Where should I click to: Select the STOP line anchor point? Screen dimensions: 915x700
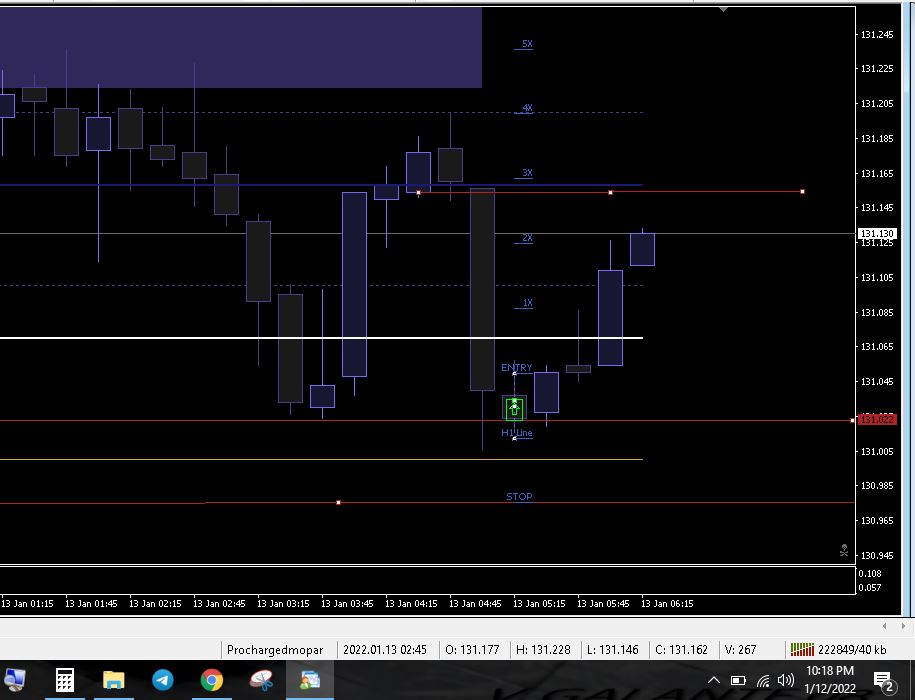coord(338,502)
